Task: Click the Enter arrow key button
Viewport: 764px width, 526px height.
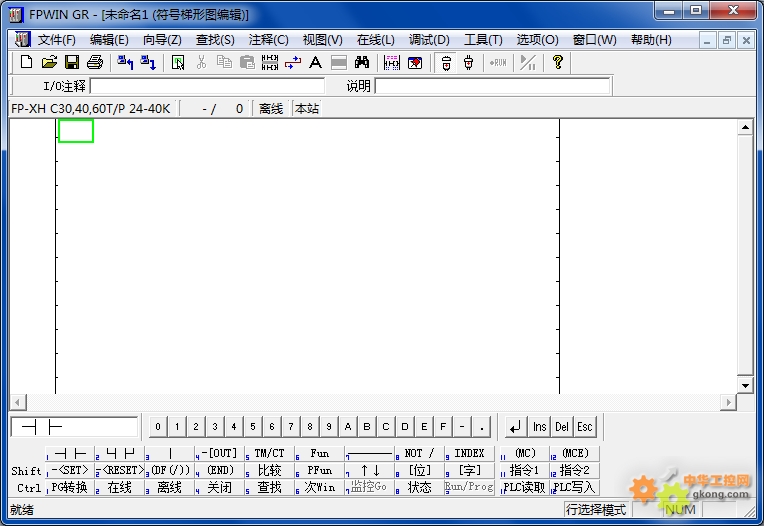Action: 516,427
